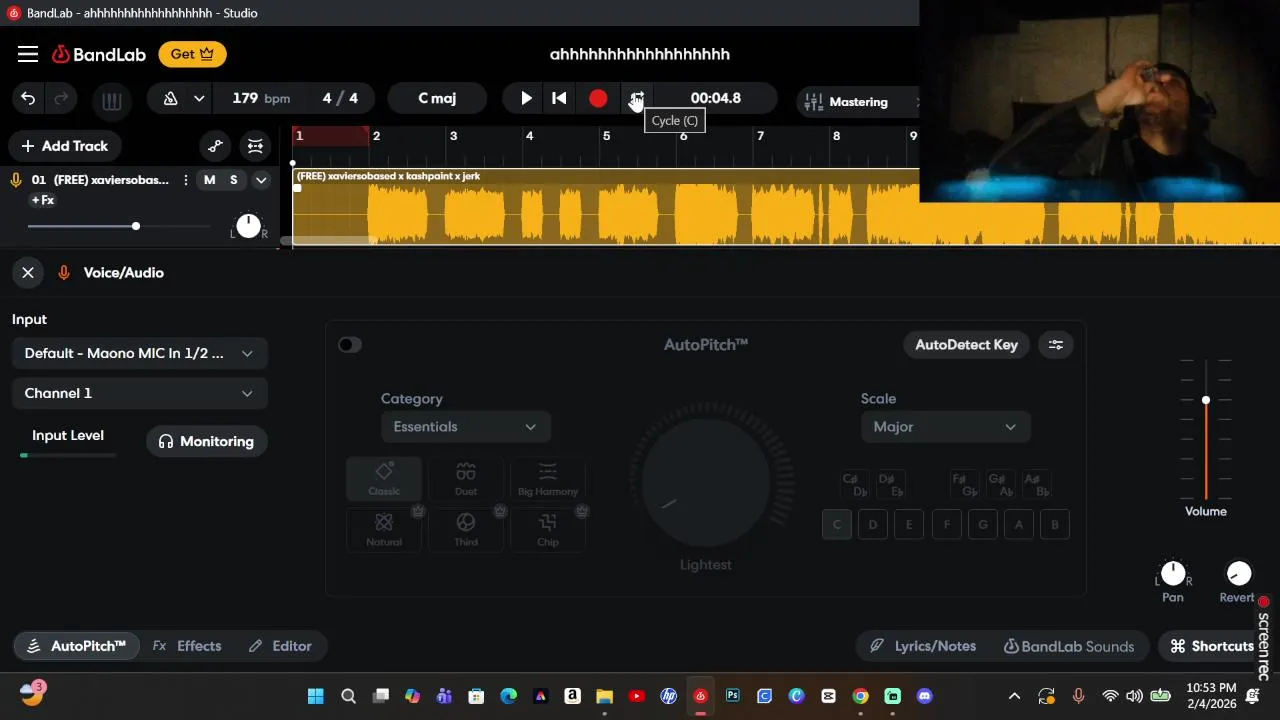
Task: Click the track-fit zoom icon beside Add Track
Action: tap(255, 146)
